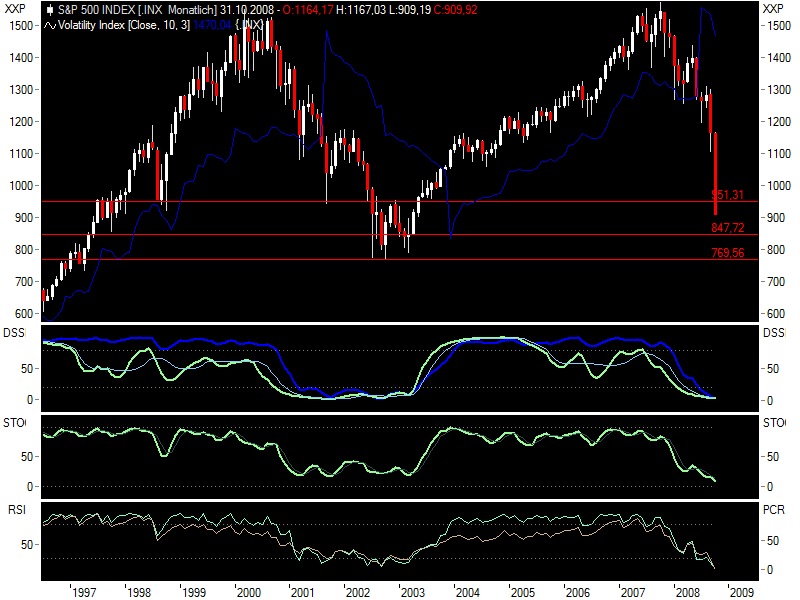
Task: Click the STO label on right side
Action: (774, 422)
